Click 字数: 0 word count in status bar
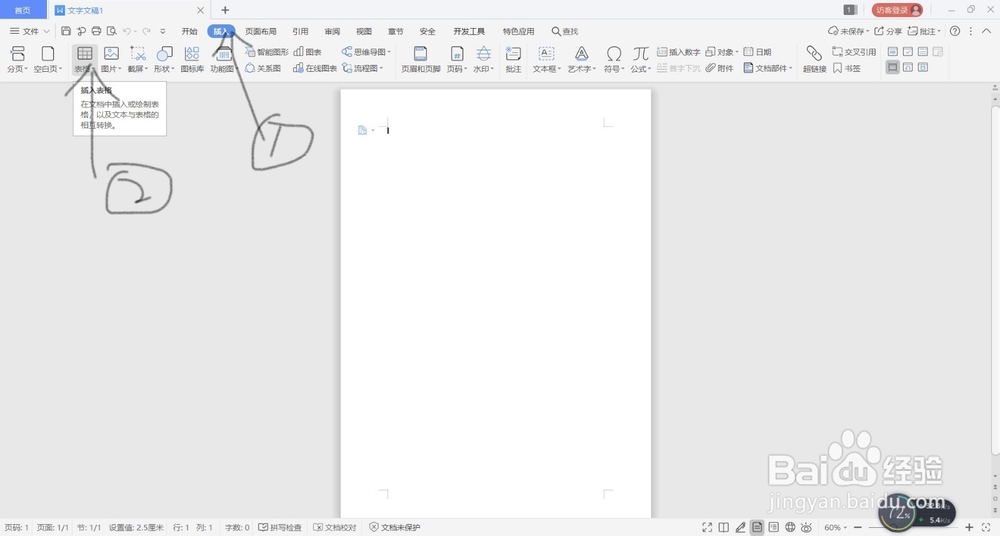The width and height of the screenshot is (1000, 536). pos(237,527)
